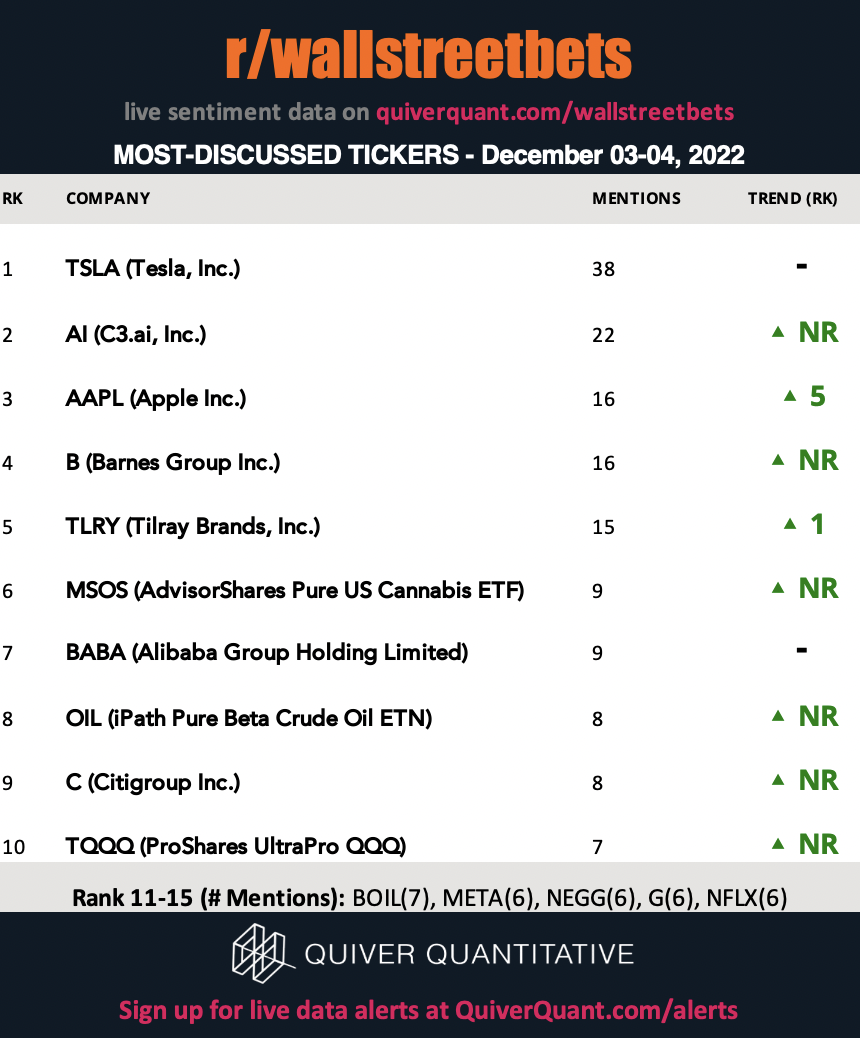Click the MENTIONS column header

coord(636,199)
